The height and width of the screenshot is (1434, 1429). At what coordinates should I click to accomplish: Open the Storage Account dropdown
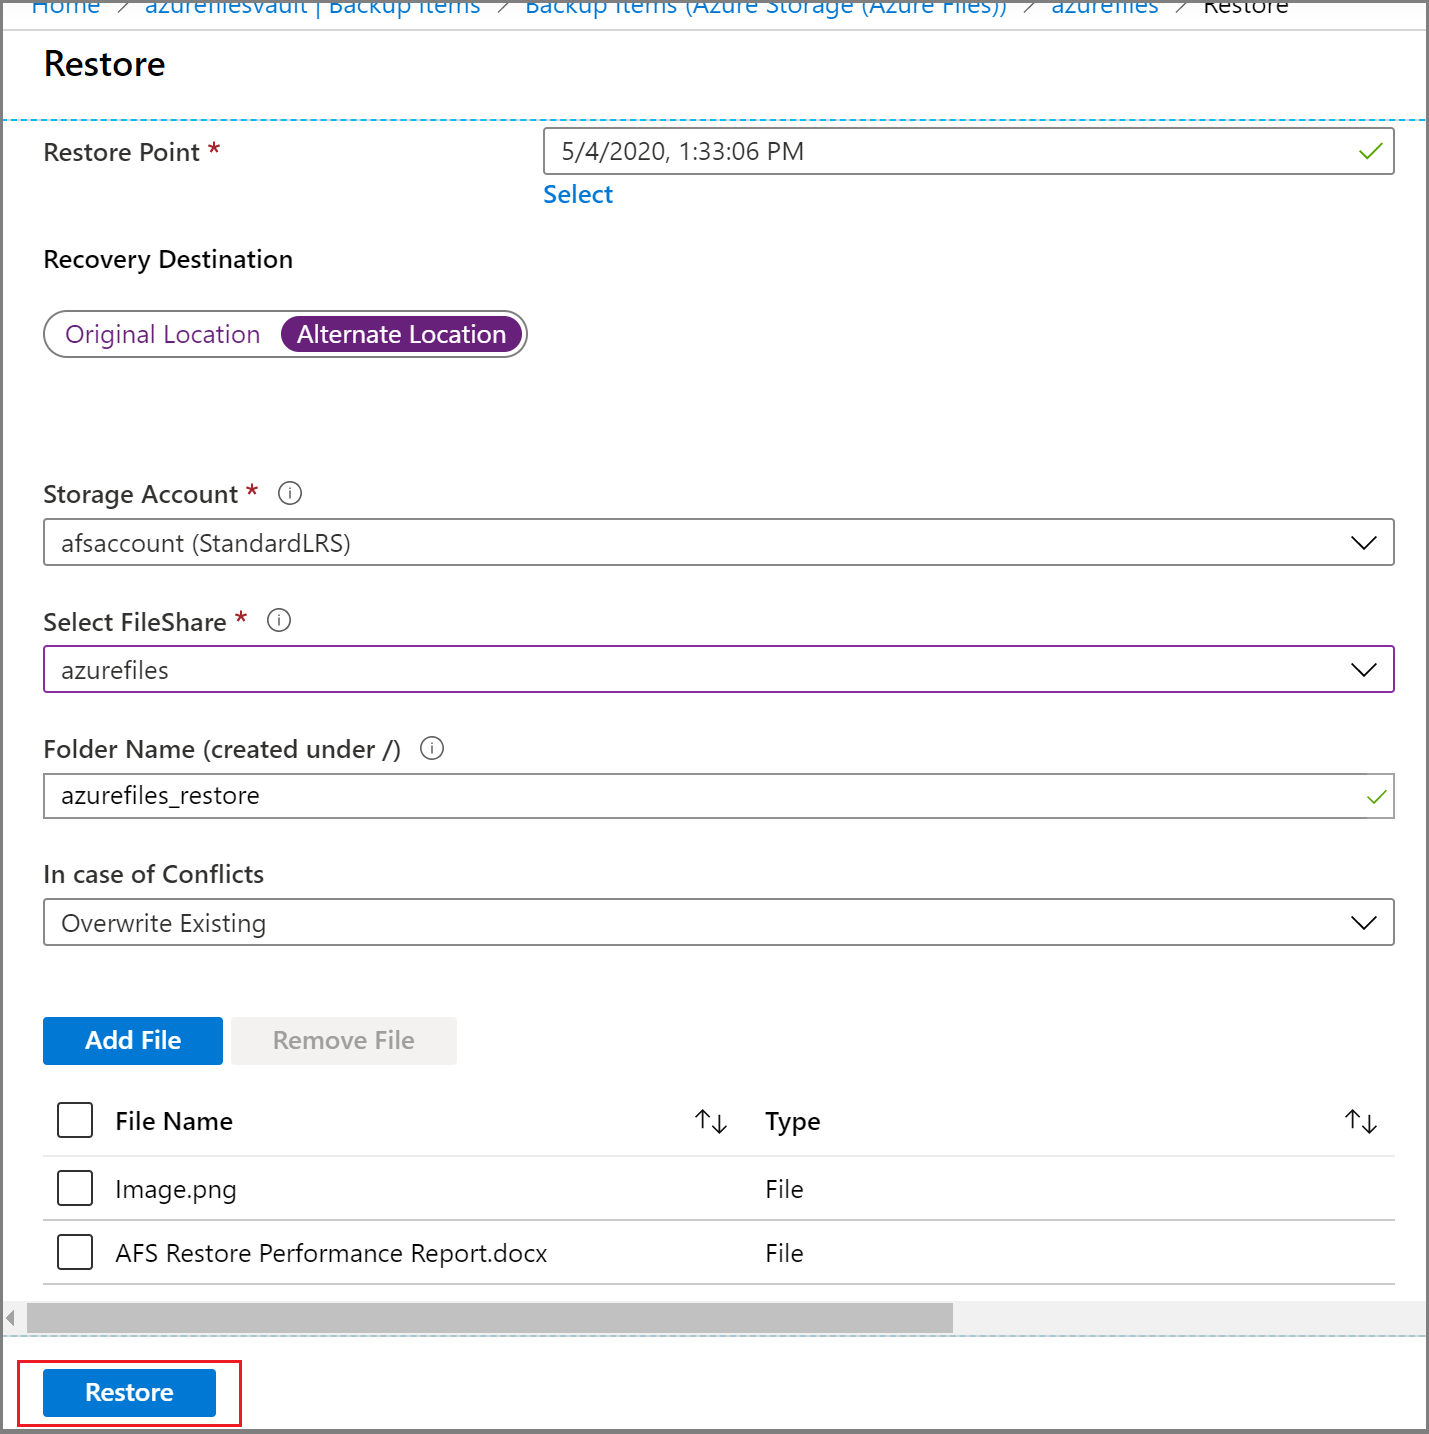coord(1363,542)
